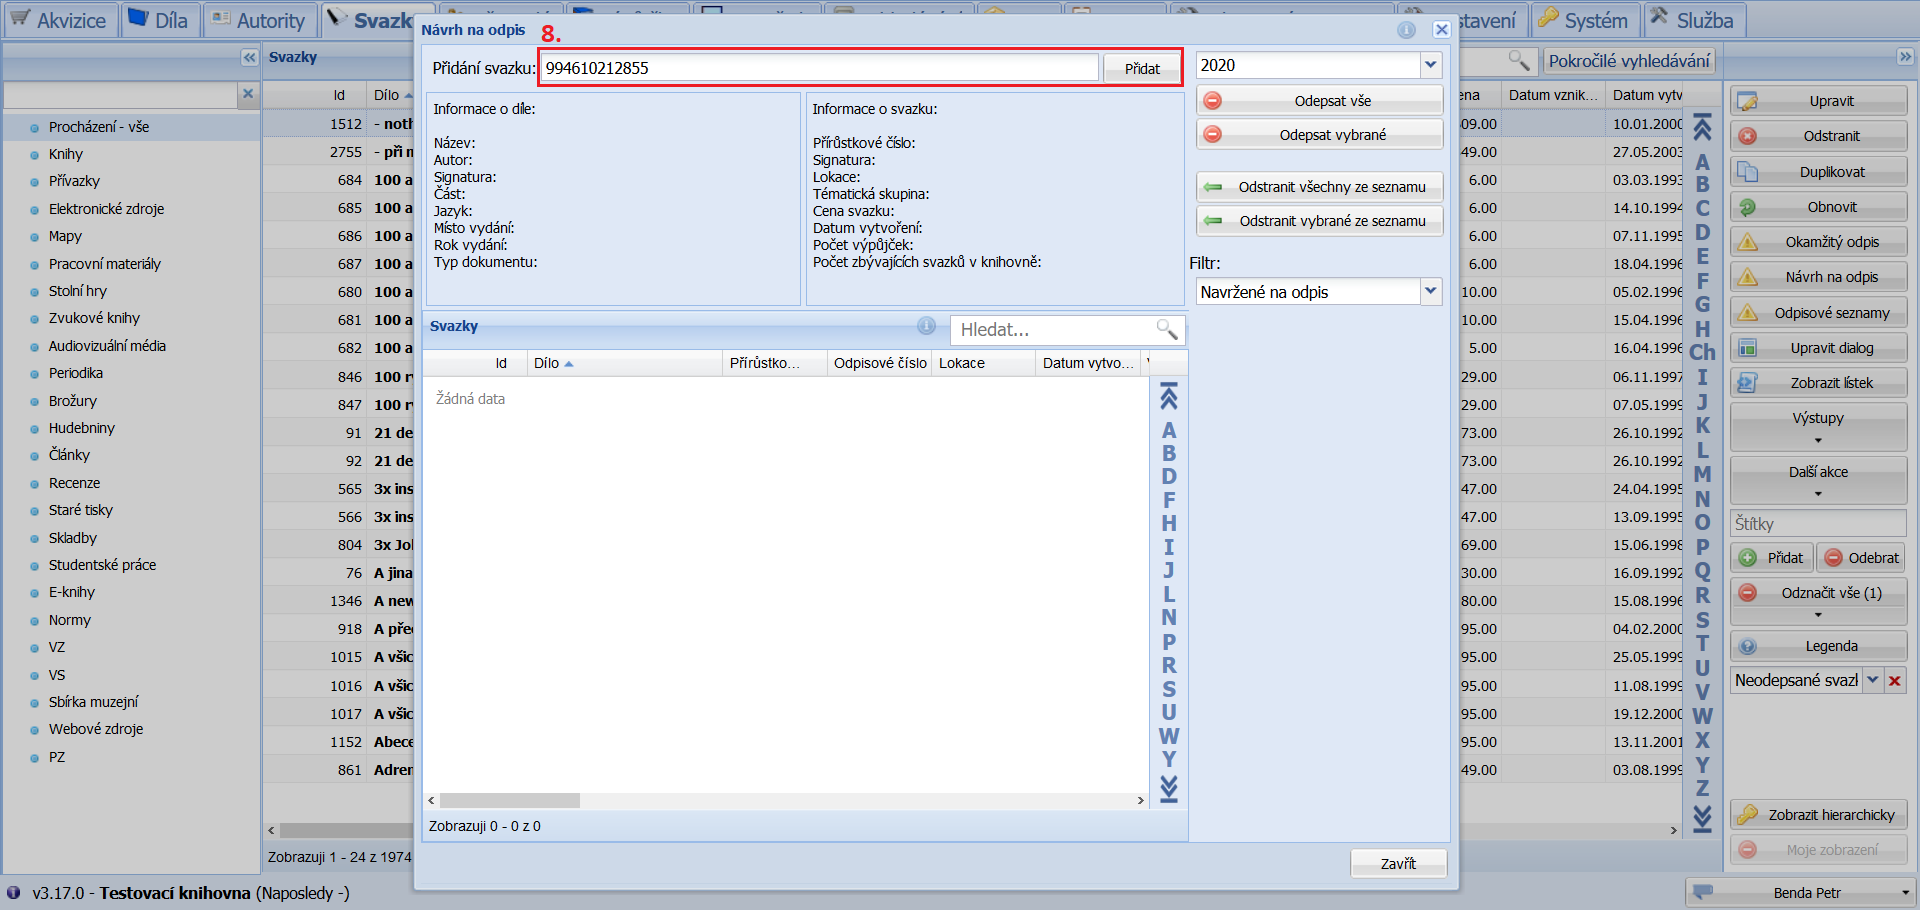This screenshot has width=1920, height=910.
Task: Click Odstranit všechny ze seznamu
Action: point(1320,187)
